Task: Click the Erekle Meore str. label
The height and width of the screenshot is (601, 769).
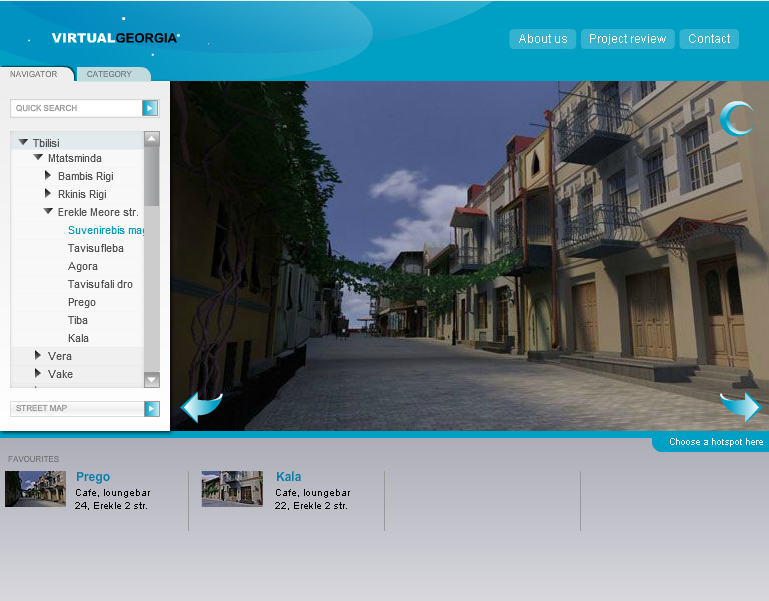Action: pyautogui.click(x=98, y=212)
